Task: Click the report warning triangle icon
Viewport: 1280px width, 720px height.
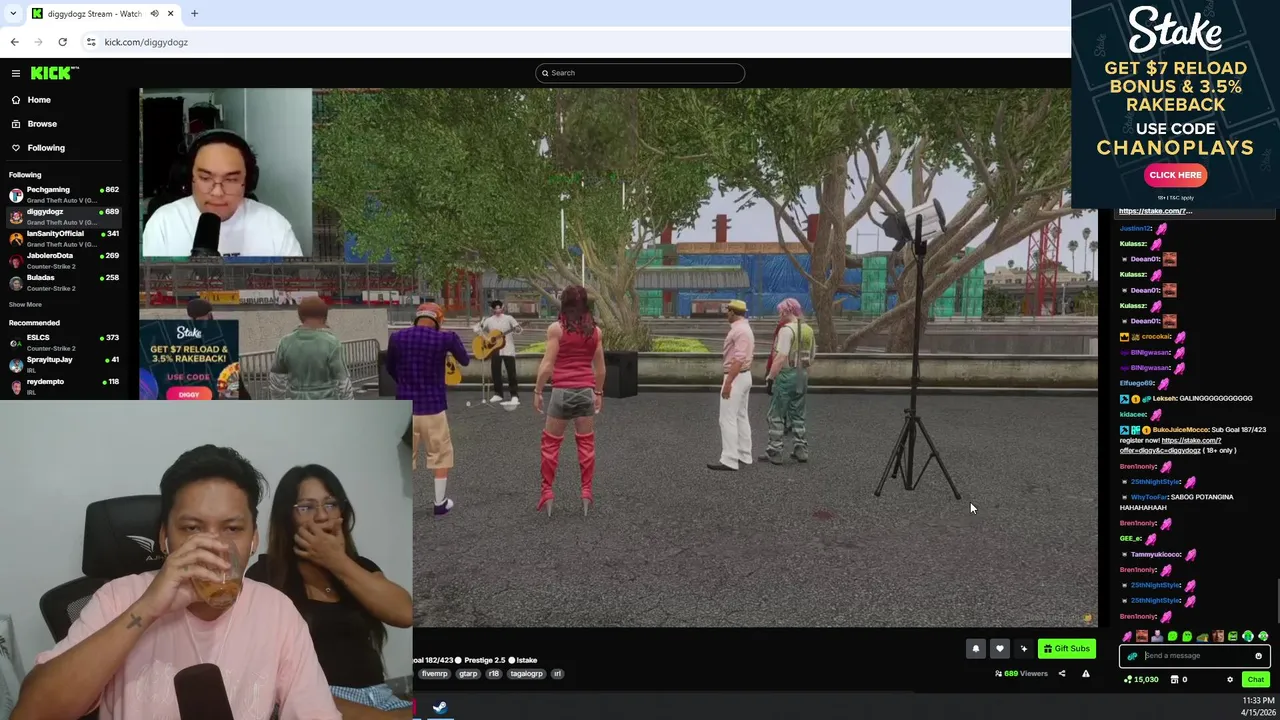Action: click(1085, 674)
